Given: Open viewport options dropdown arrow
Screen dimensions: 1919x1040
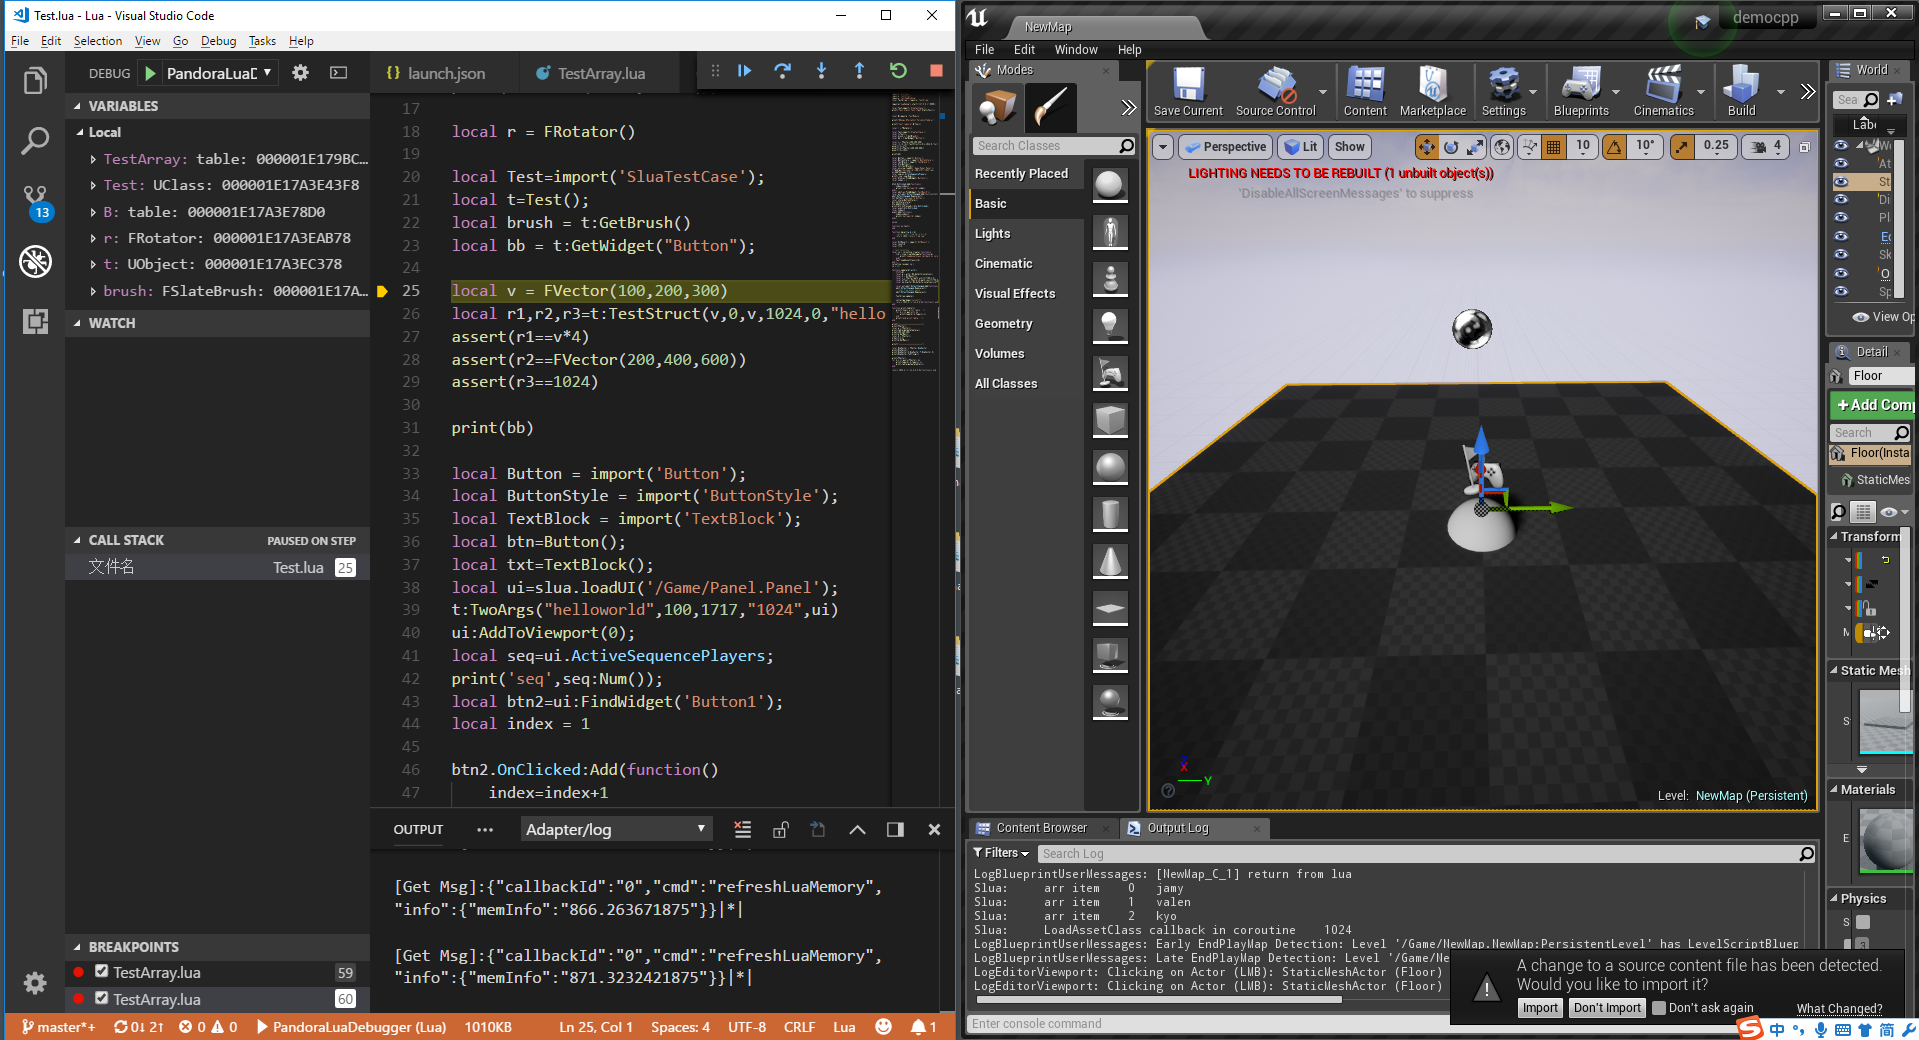Looking at the screenshot, I should pyautogui.click(x=1162, y=147).
